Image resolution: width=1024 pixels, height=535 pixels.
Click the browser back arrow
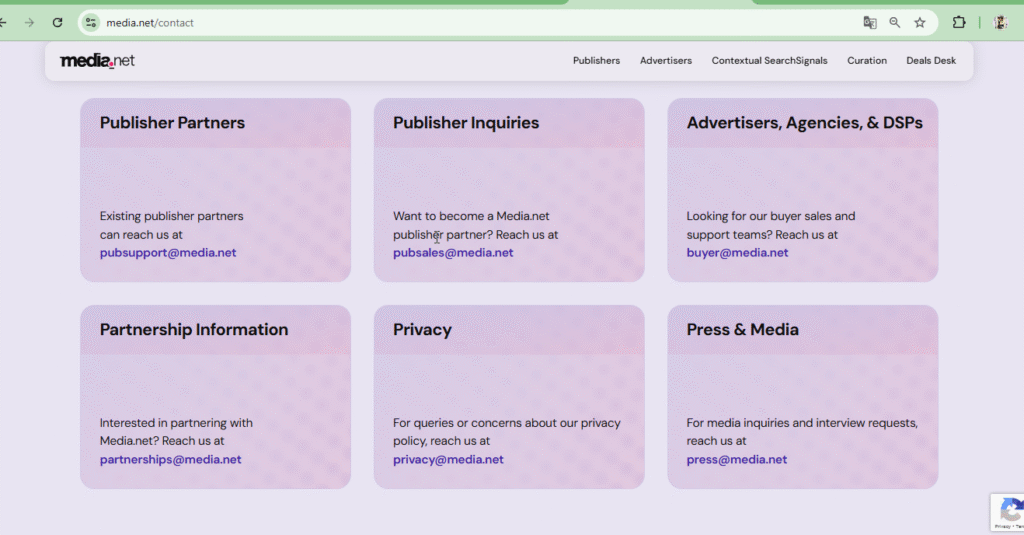tap(3, 22)
